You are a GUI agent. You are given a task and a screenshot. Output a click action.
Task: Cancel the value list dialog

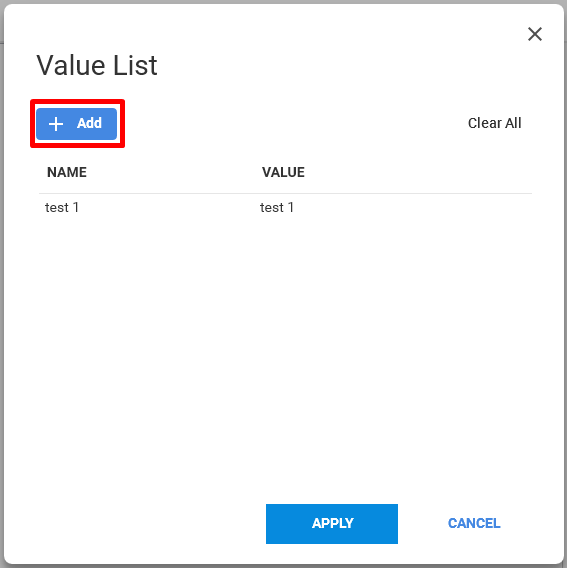[474, 523]
